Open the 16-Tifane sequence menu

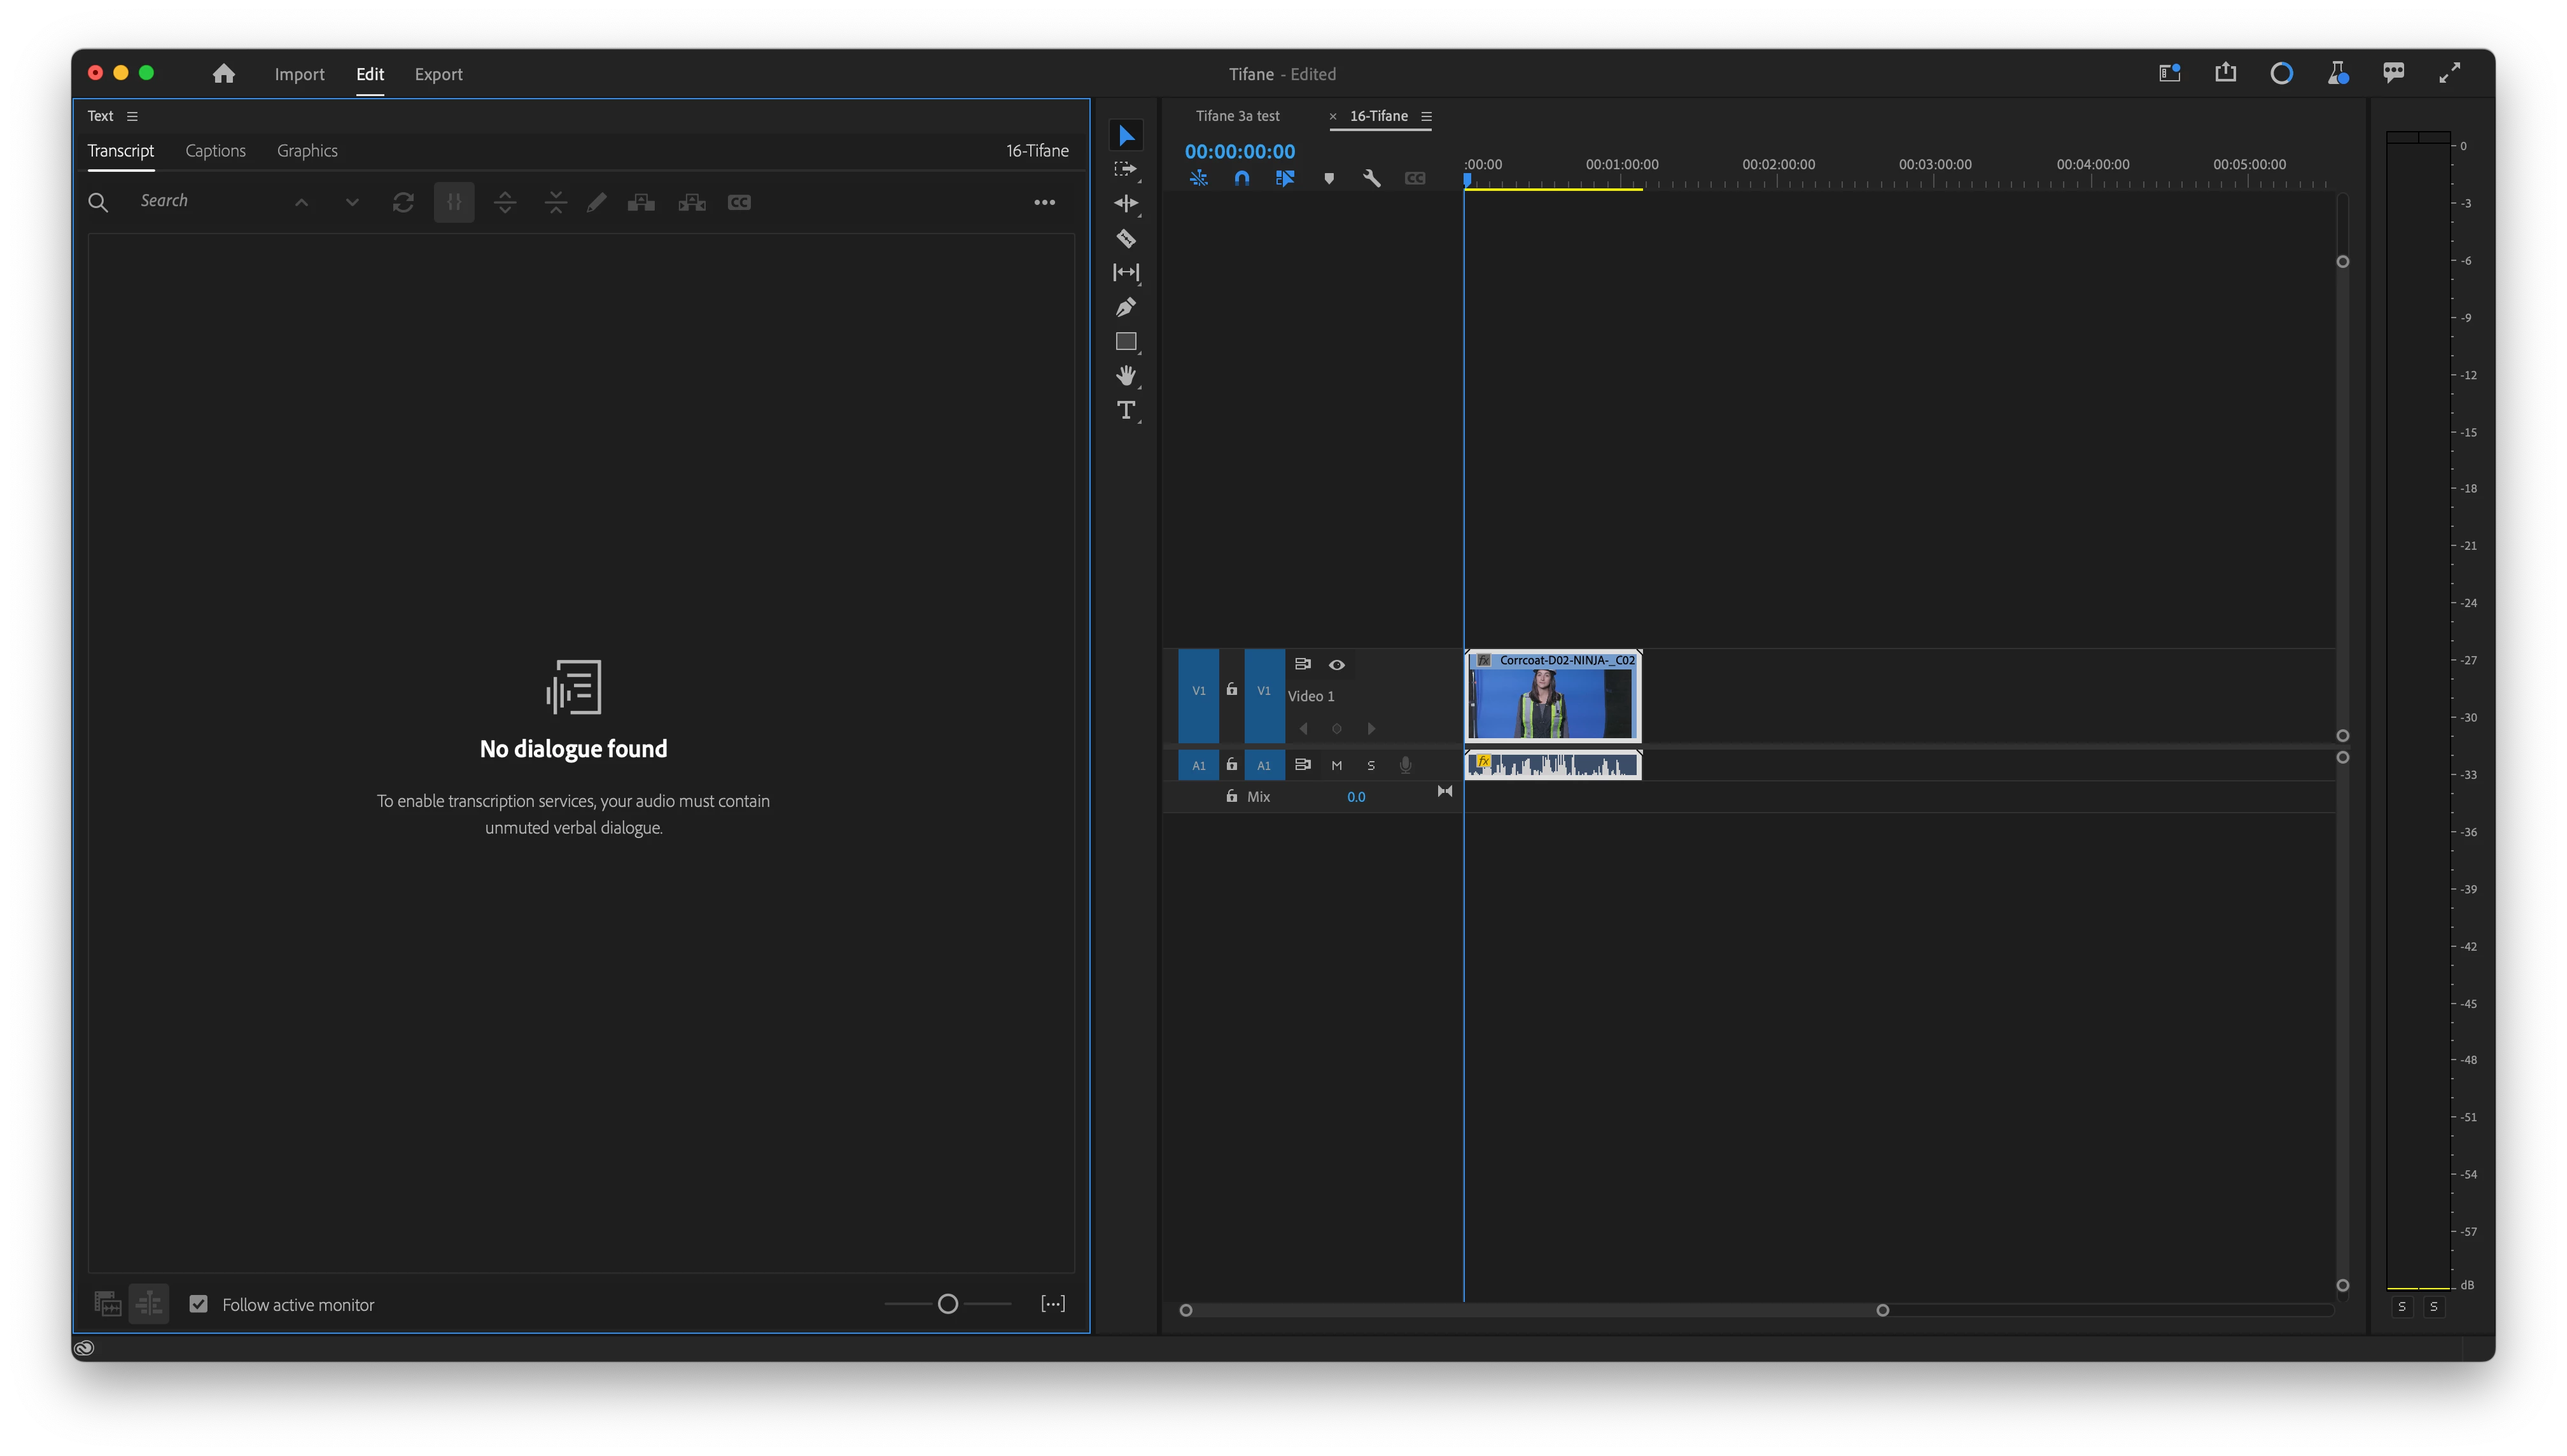click(1427, 116)
